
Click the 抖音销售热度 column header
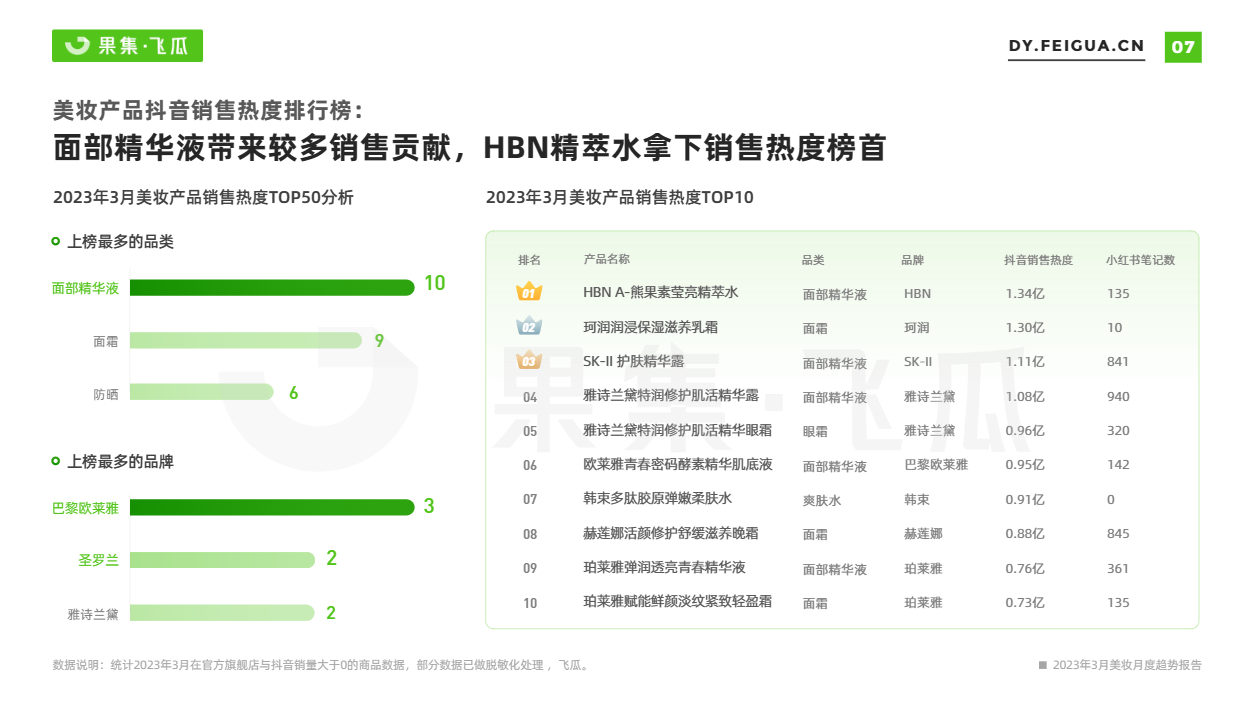coord(1038,260)
